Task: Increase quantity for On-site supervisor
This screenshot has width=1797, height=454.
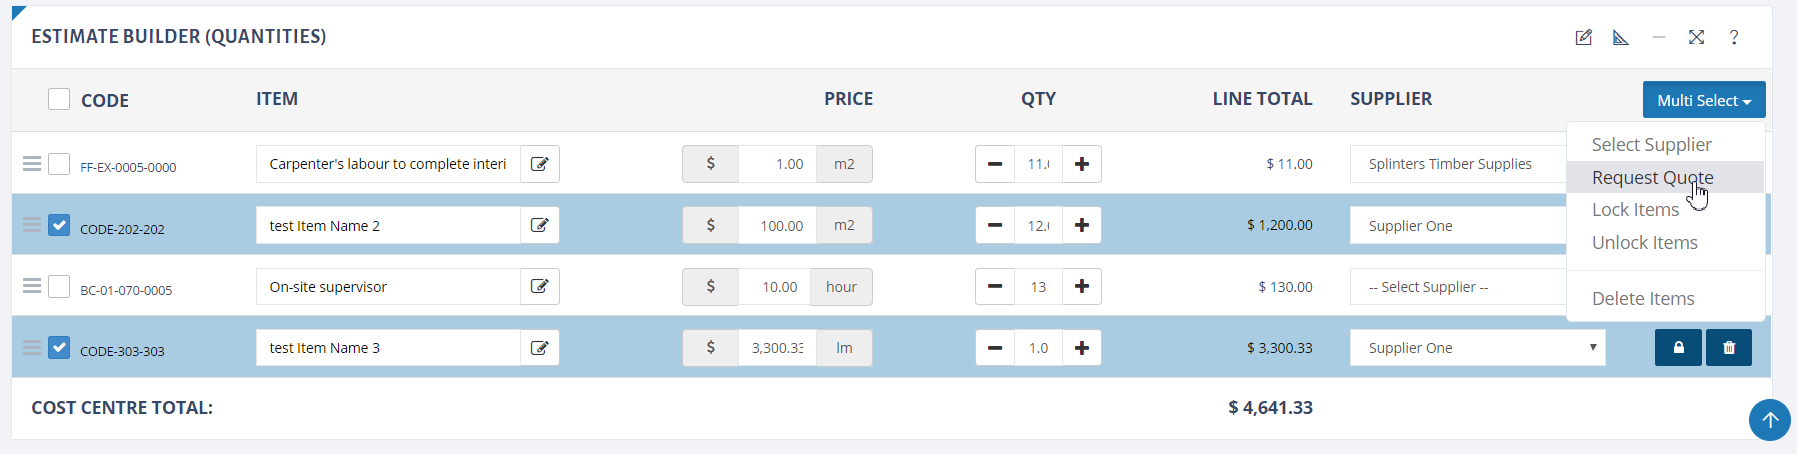Action: tap(1082, 287)
